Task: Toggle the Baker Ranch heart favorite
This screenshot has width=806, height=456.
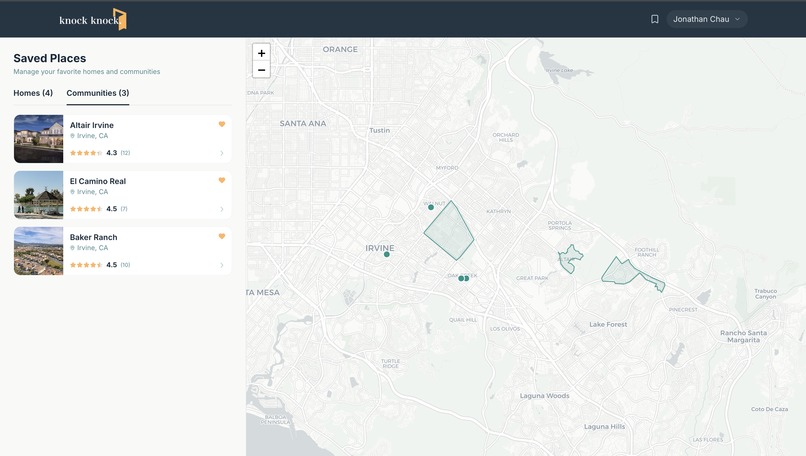Action: coord(222,236)
